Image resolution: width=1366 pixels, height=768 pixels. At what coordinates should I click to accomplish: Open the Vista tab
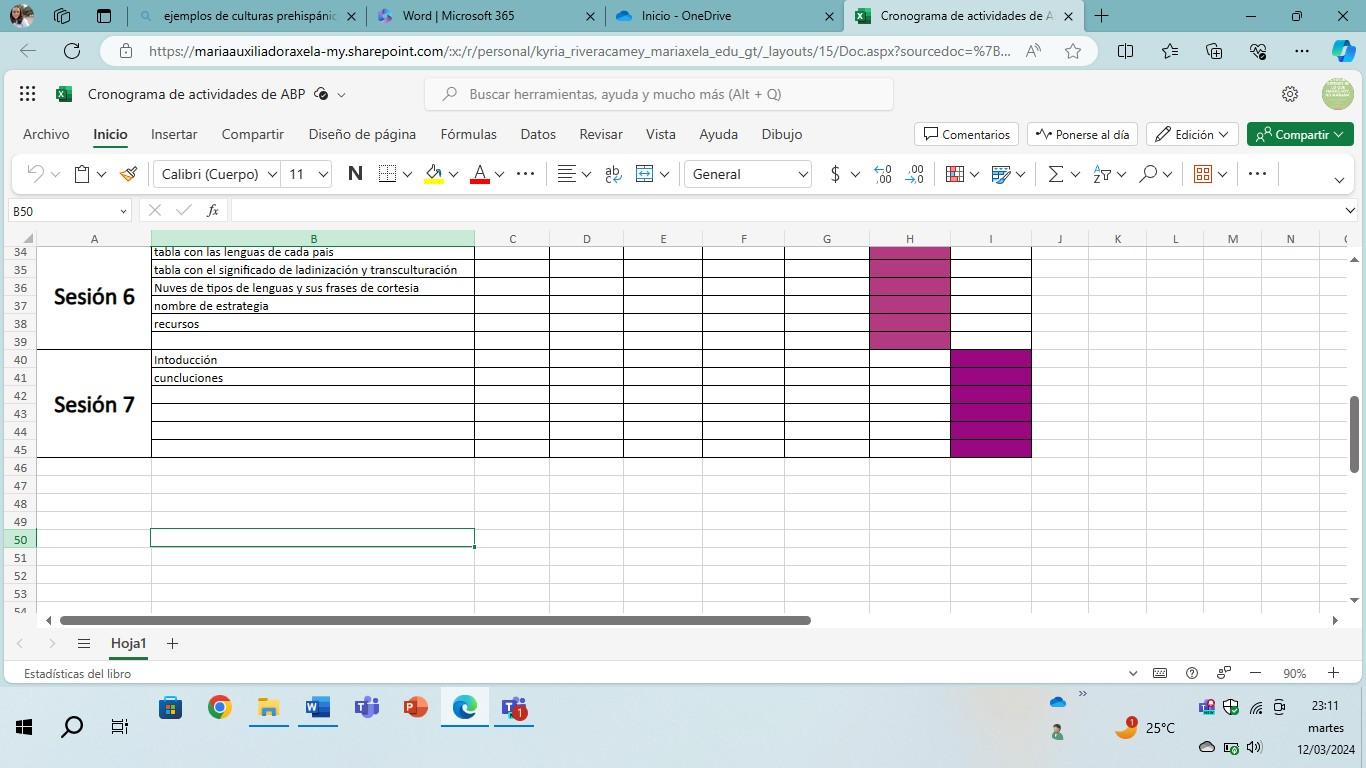coord(661,134)
